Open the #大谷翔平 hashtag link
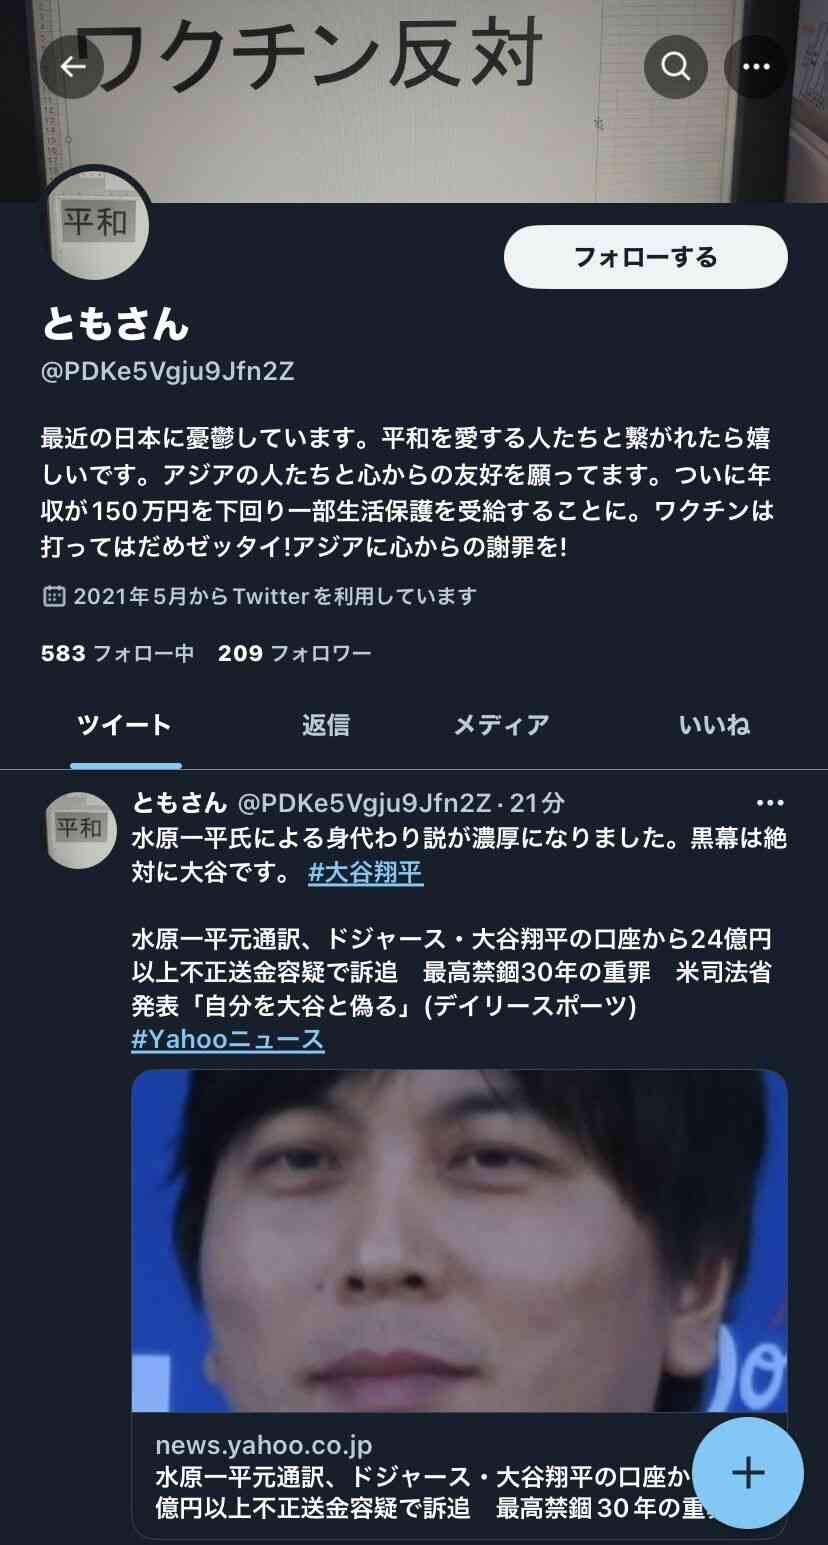This screenshot has height=1545, width=828. 365,873
